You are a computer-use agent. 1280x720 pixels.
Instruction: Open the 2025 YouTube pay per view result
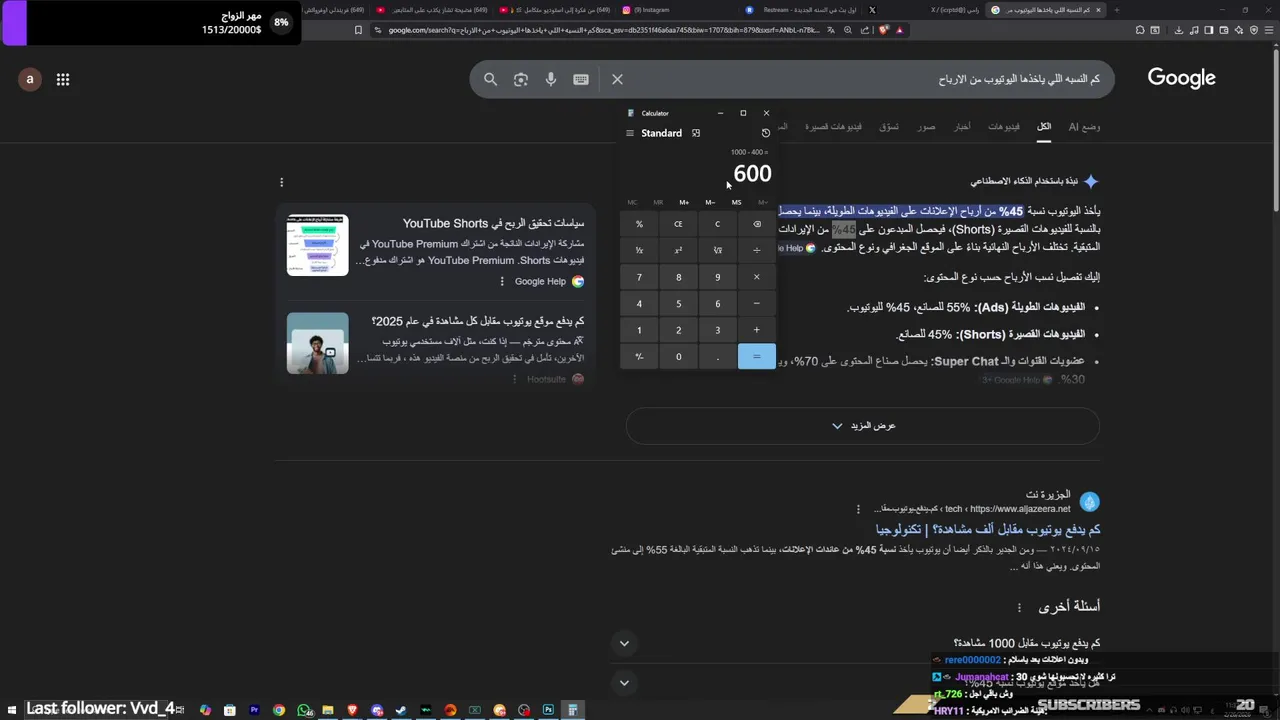point(478,321)
